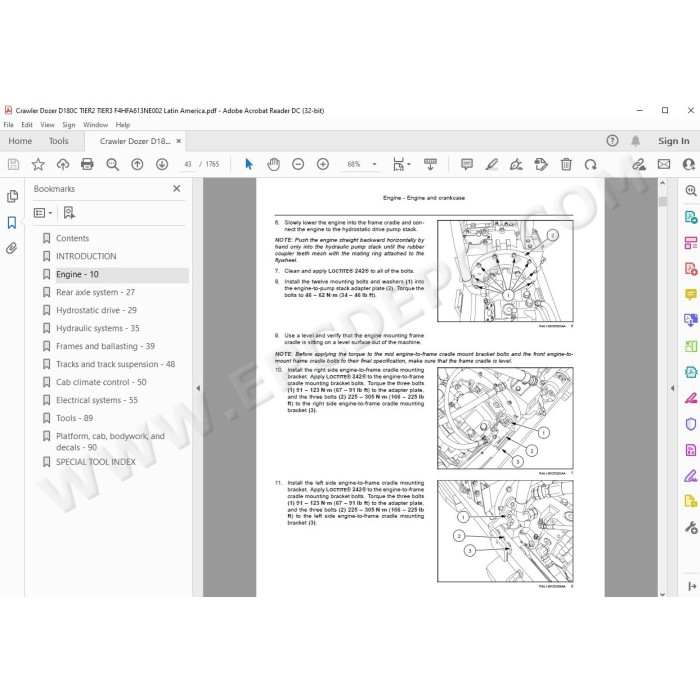Click the find current bookmark icon

click(x=69, y=213)
